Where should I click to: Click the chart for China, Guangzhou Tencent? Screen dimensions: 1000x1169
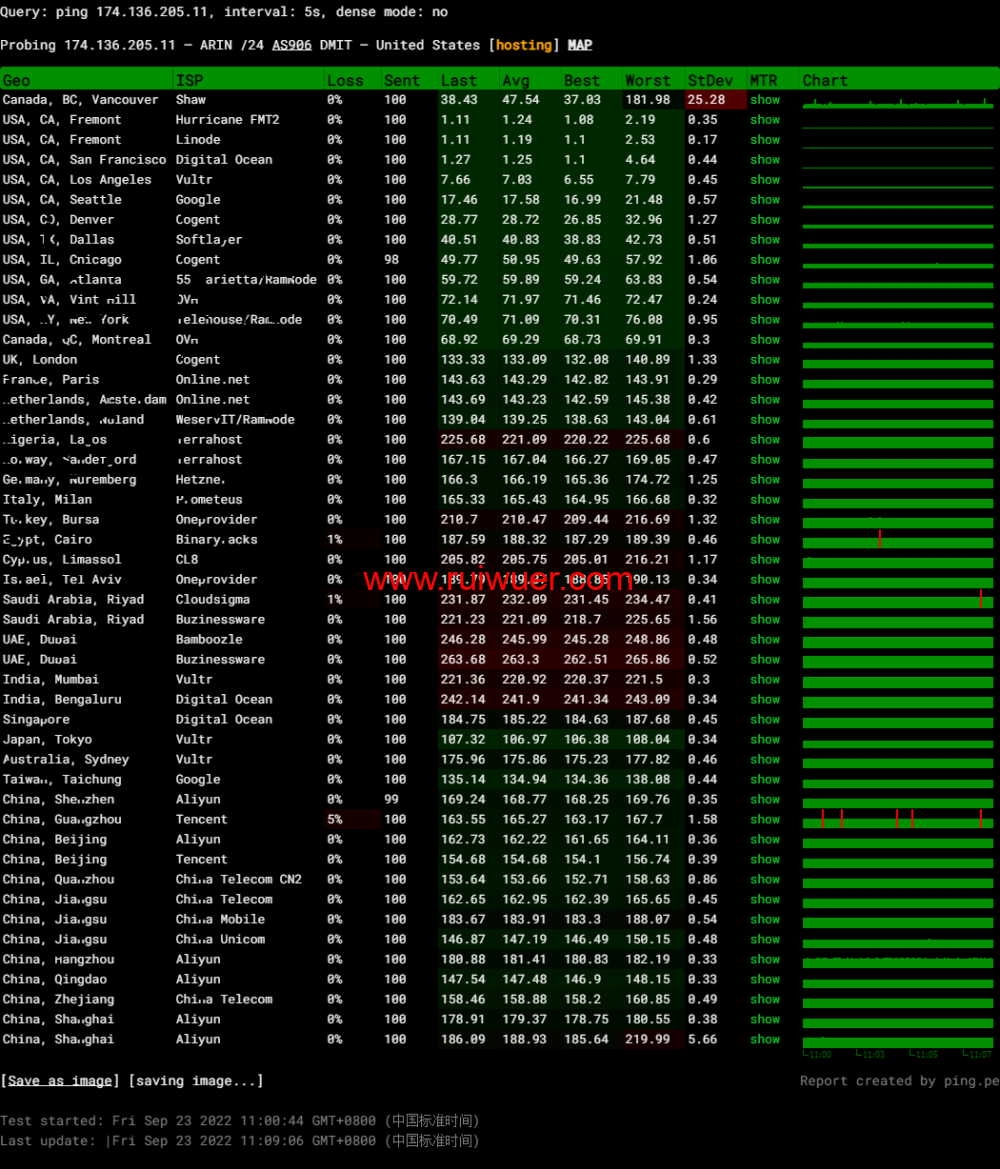(898, 820)
